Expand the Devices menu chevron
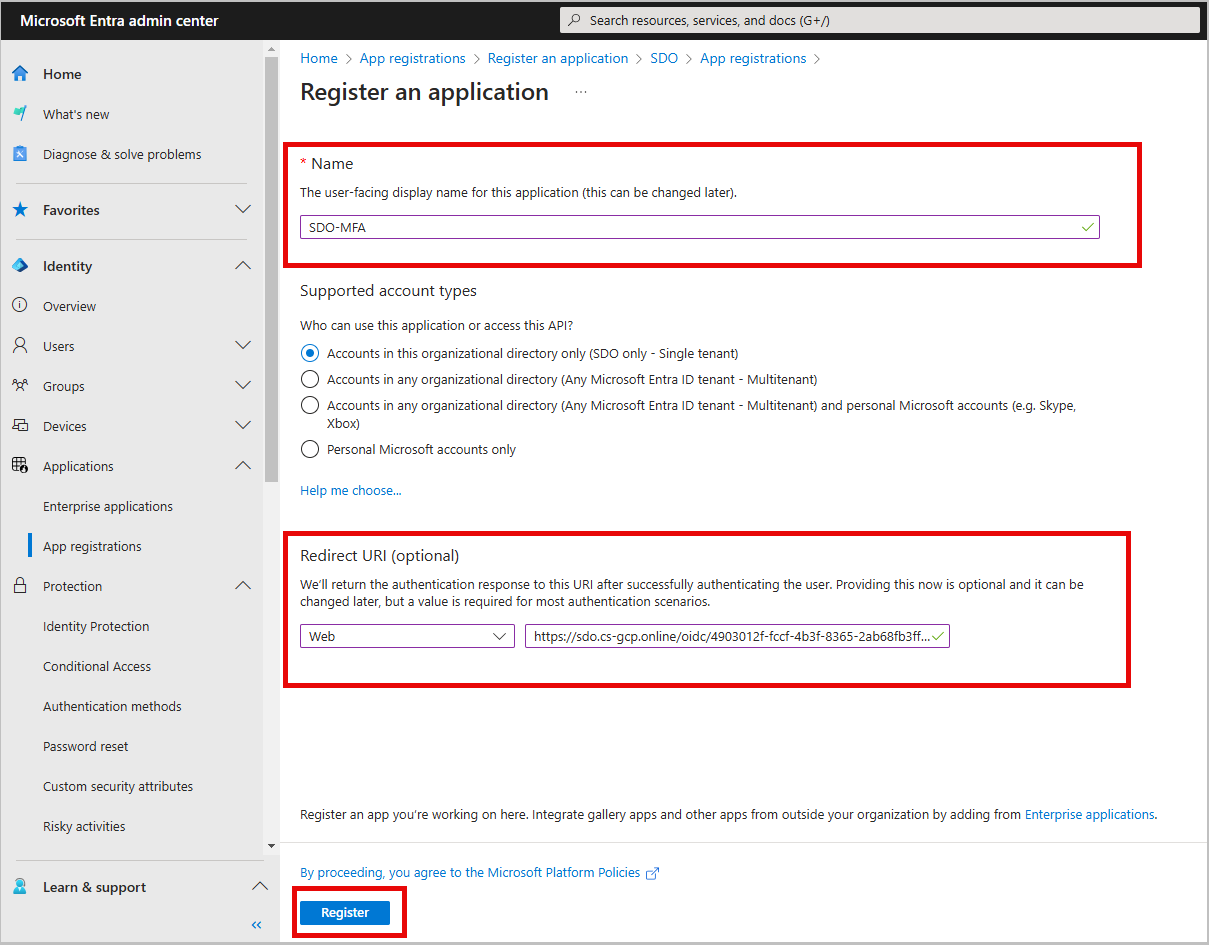 pos(242,426)
